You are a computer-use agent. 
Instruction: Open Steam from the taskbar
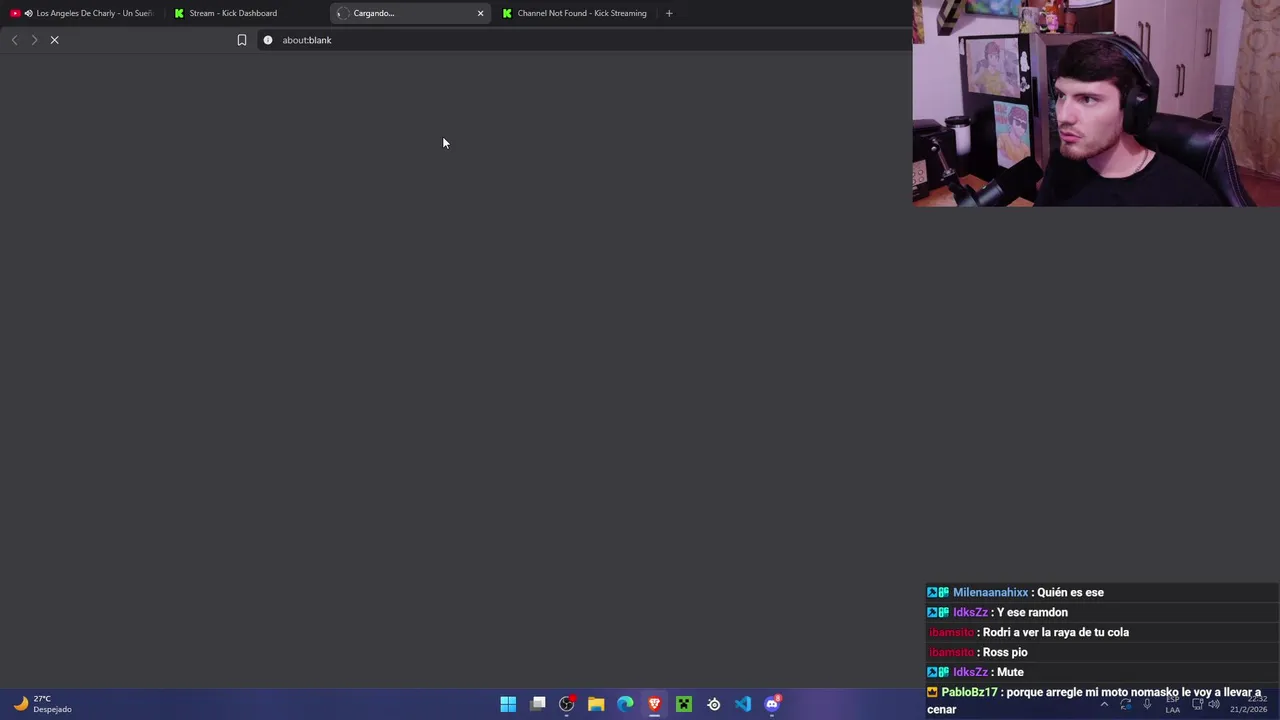pyautogui.click(x=713, y=704)
